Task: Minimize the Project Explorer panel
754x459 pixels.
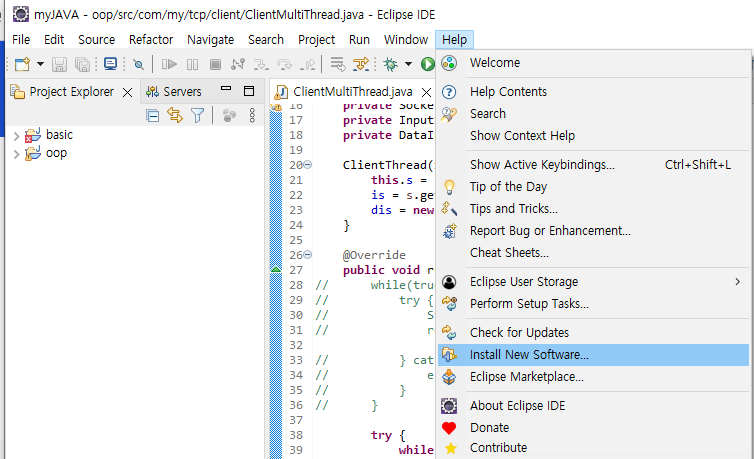Action: (x=226, y=89)
